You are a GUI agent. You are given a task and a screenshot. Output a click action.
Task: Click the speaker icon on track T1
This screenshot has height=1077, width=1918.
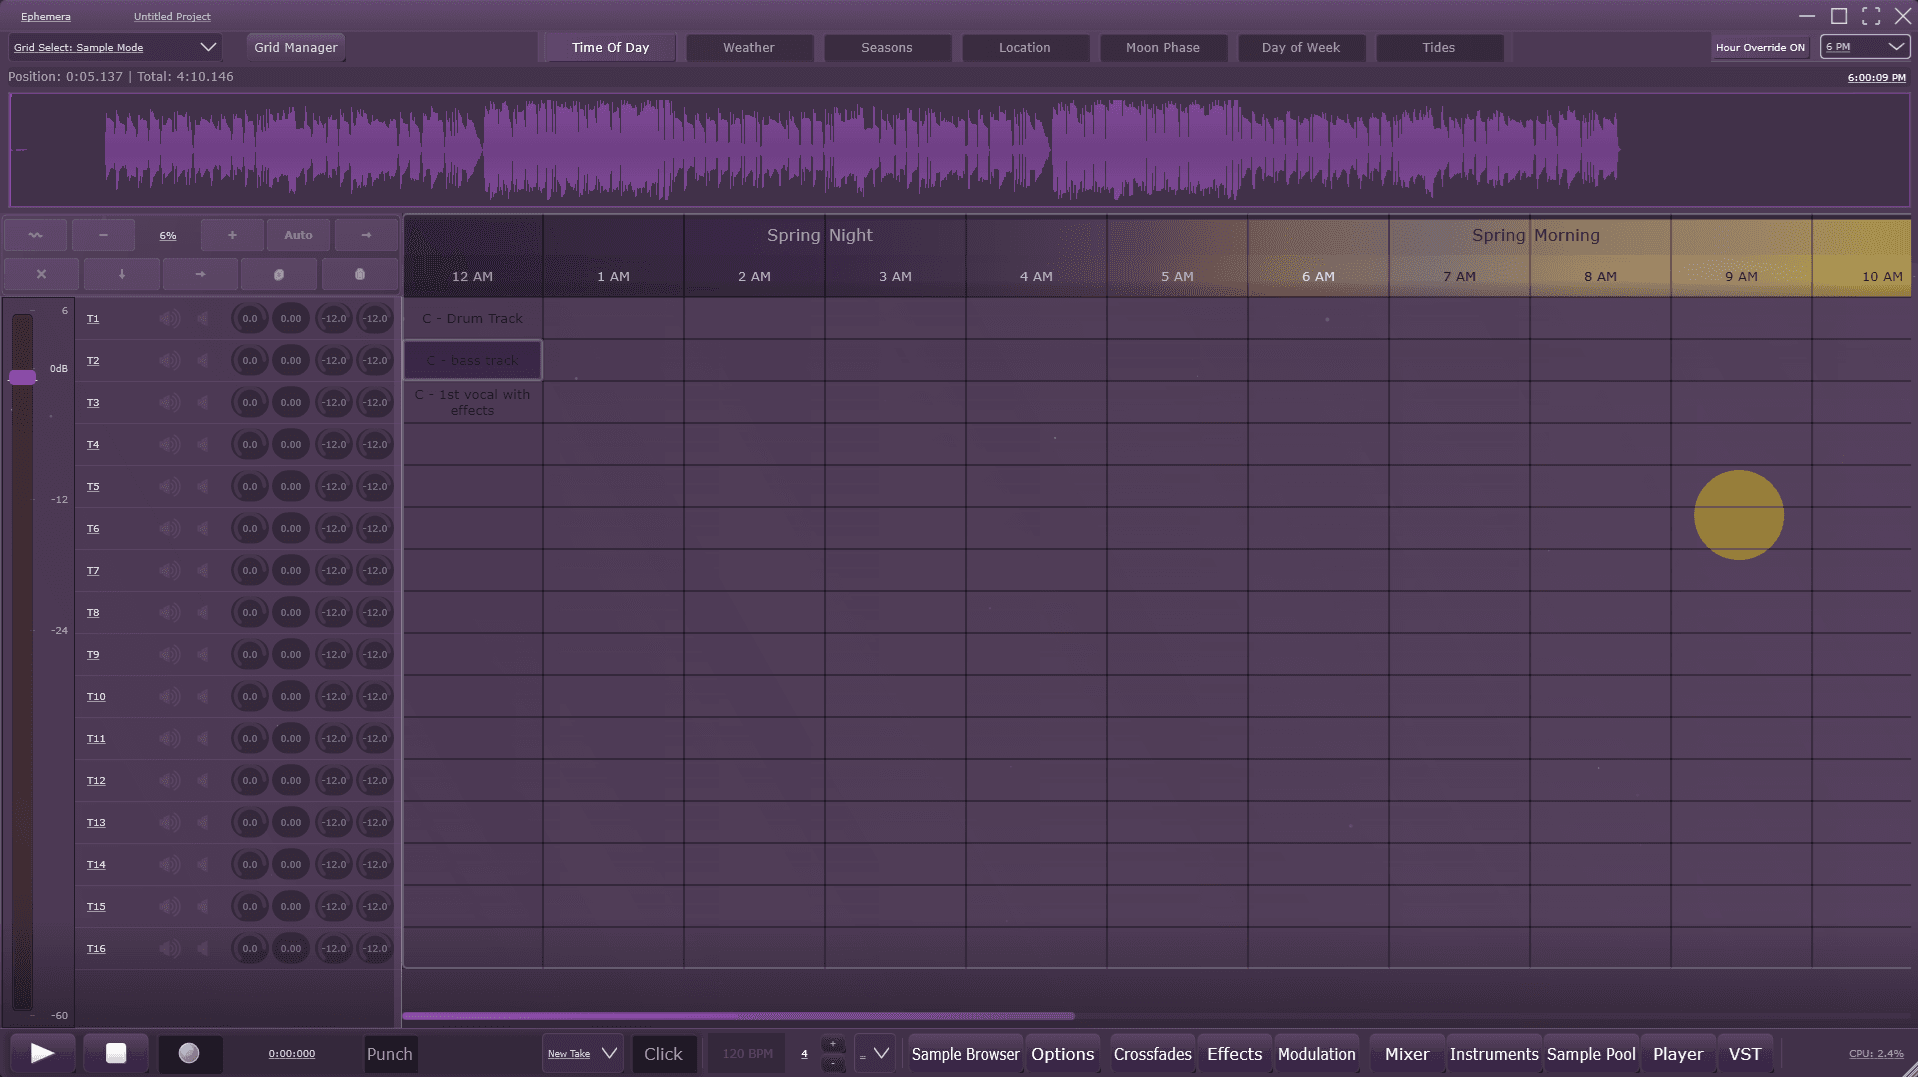pyautogui.click(x=169, y=319)
